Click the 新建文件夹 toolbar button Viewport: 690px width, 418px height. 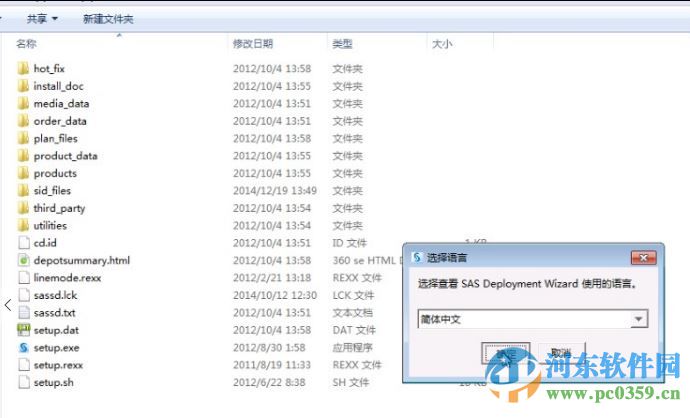click(x=108, y=19)
